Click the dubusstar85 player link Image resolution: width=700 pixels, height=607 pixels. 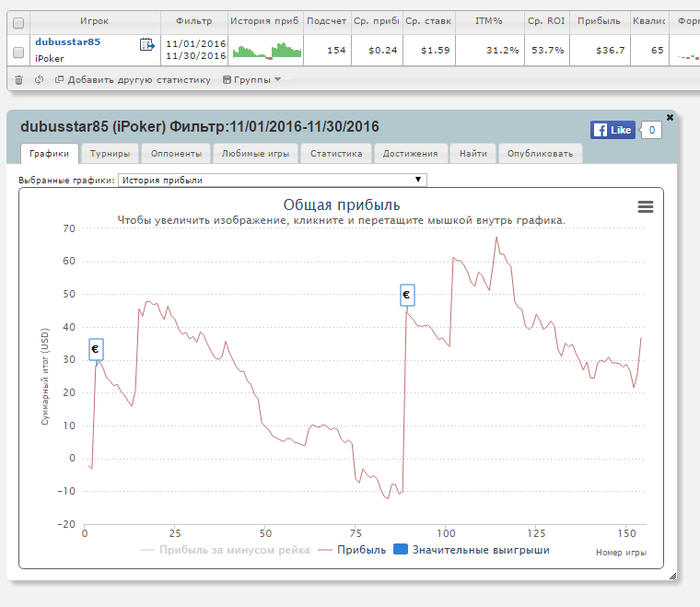coord(68,42)
